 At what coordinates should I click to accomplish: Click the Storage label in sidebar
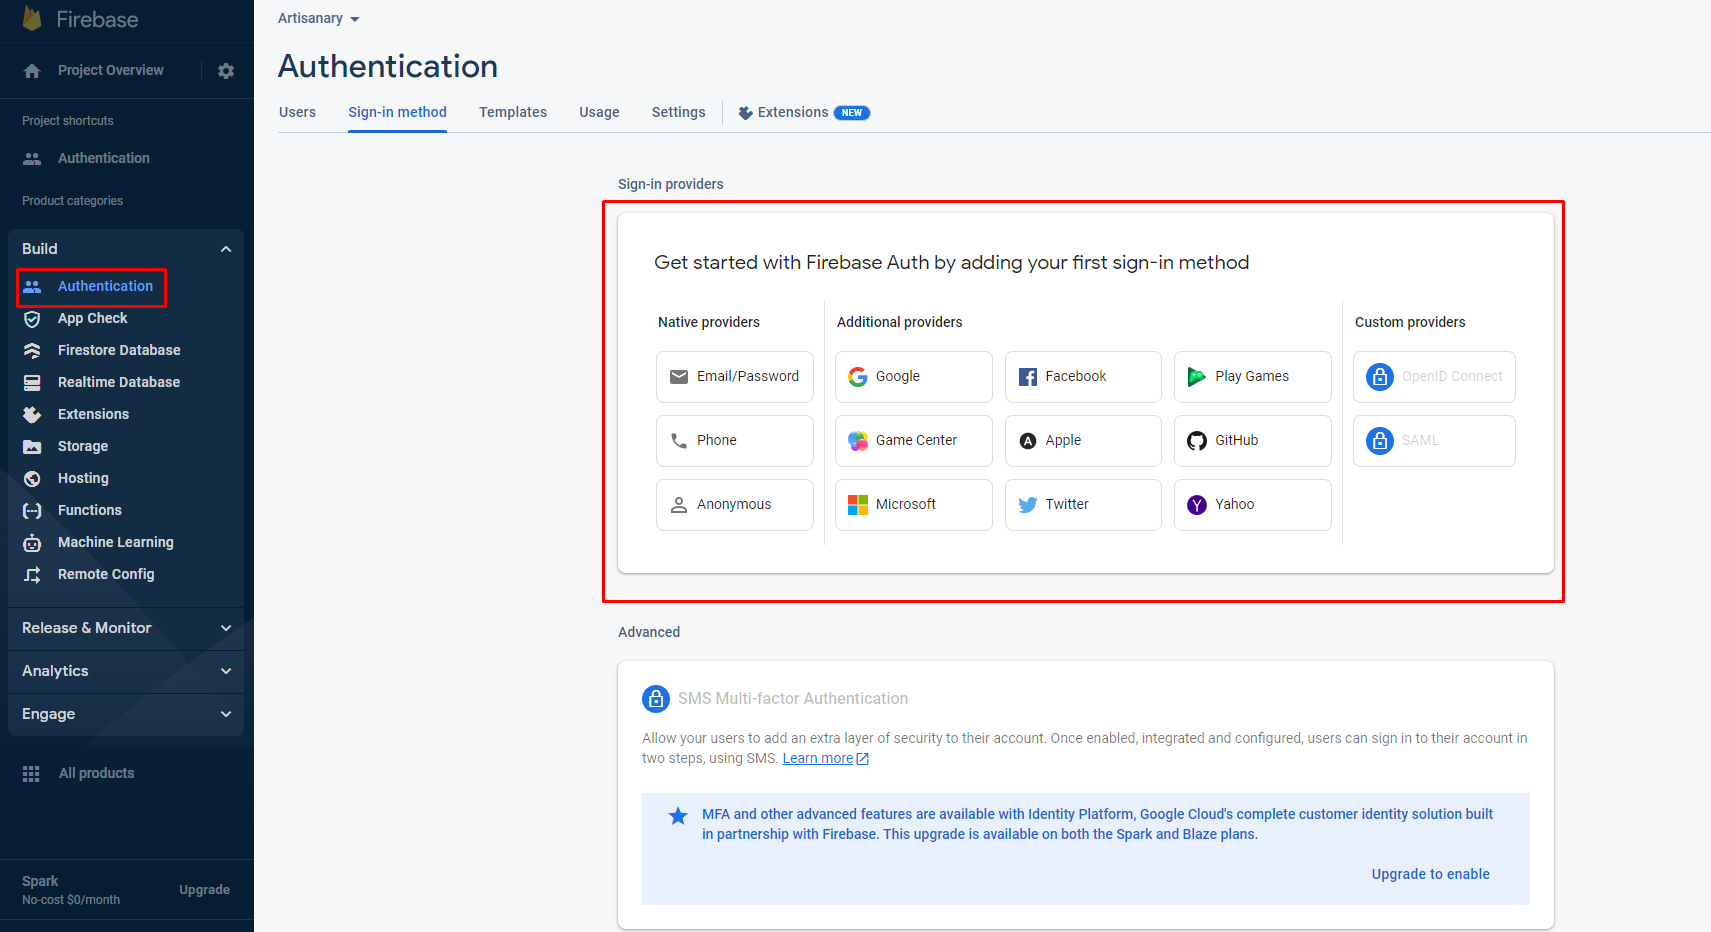click(x=83, y=446)
